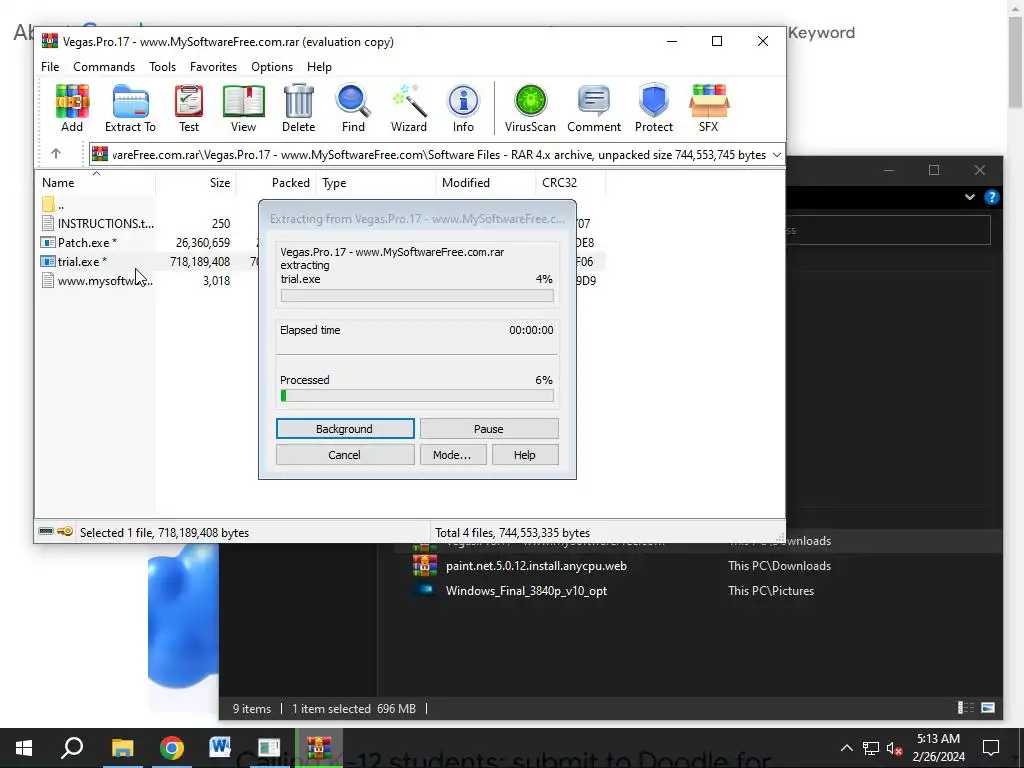The width and height of the screenshot is (1024, 768).
Task: Open the File menu
Action: (50, 67)
